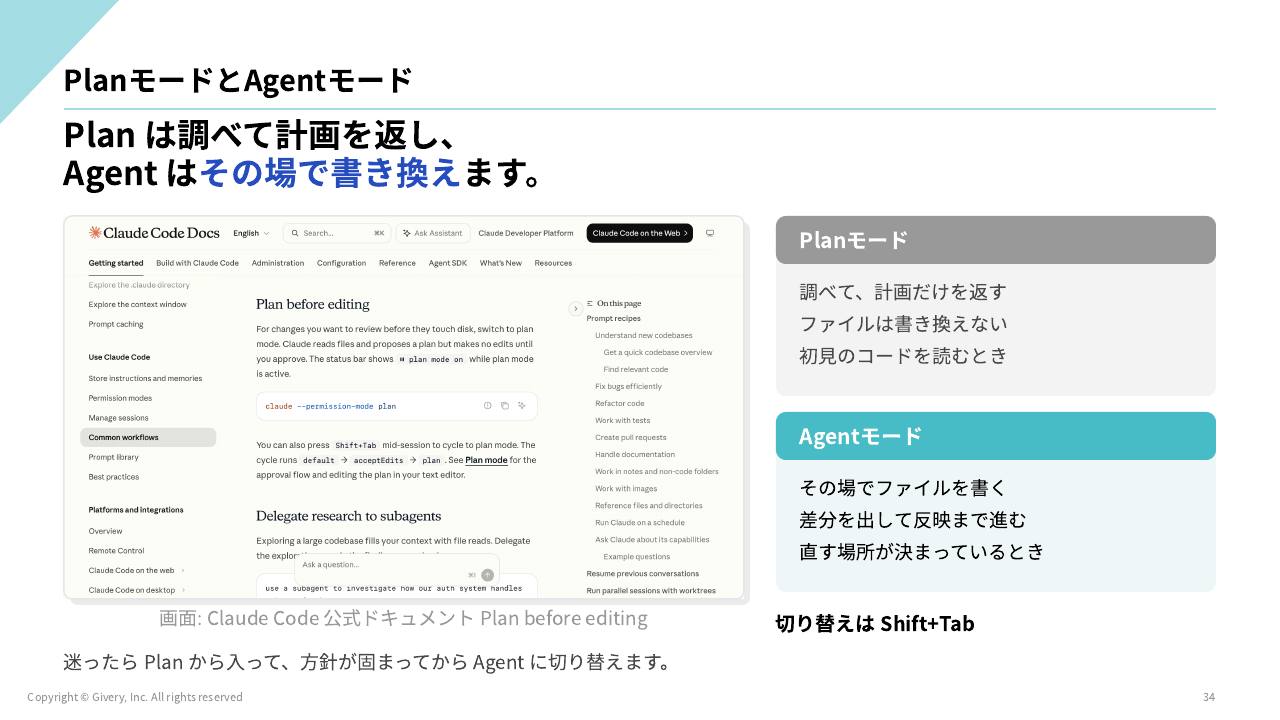Viewport: 1280px width, 720px height.
Task: Open Prompt caching in the sidebar
Action: pos(116,324)
